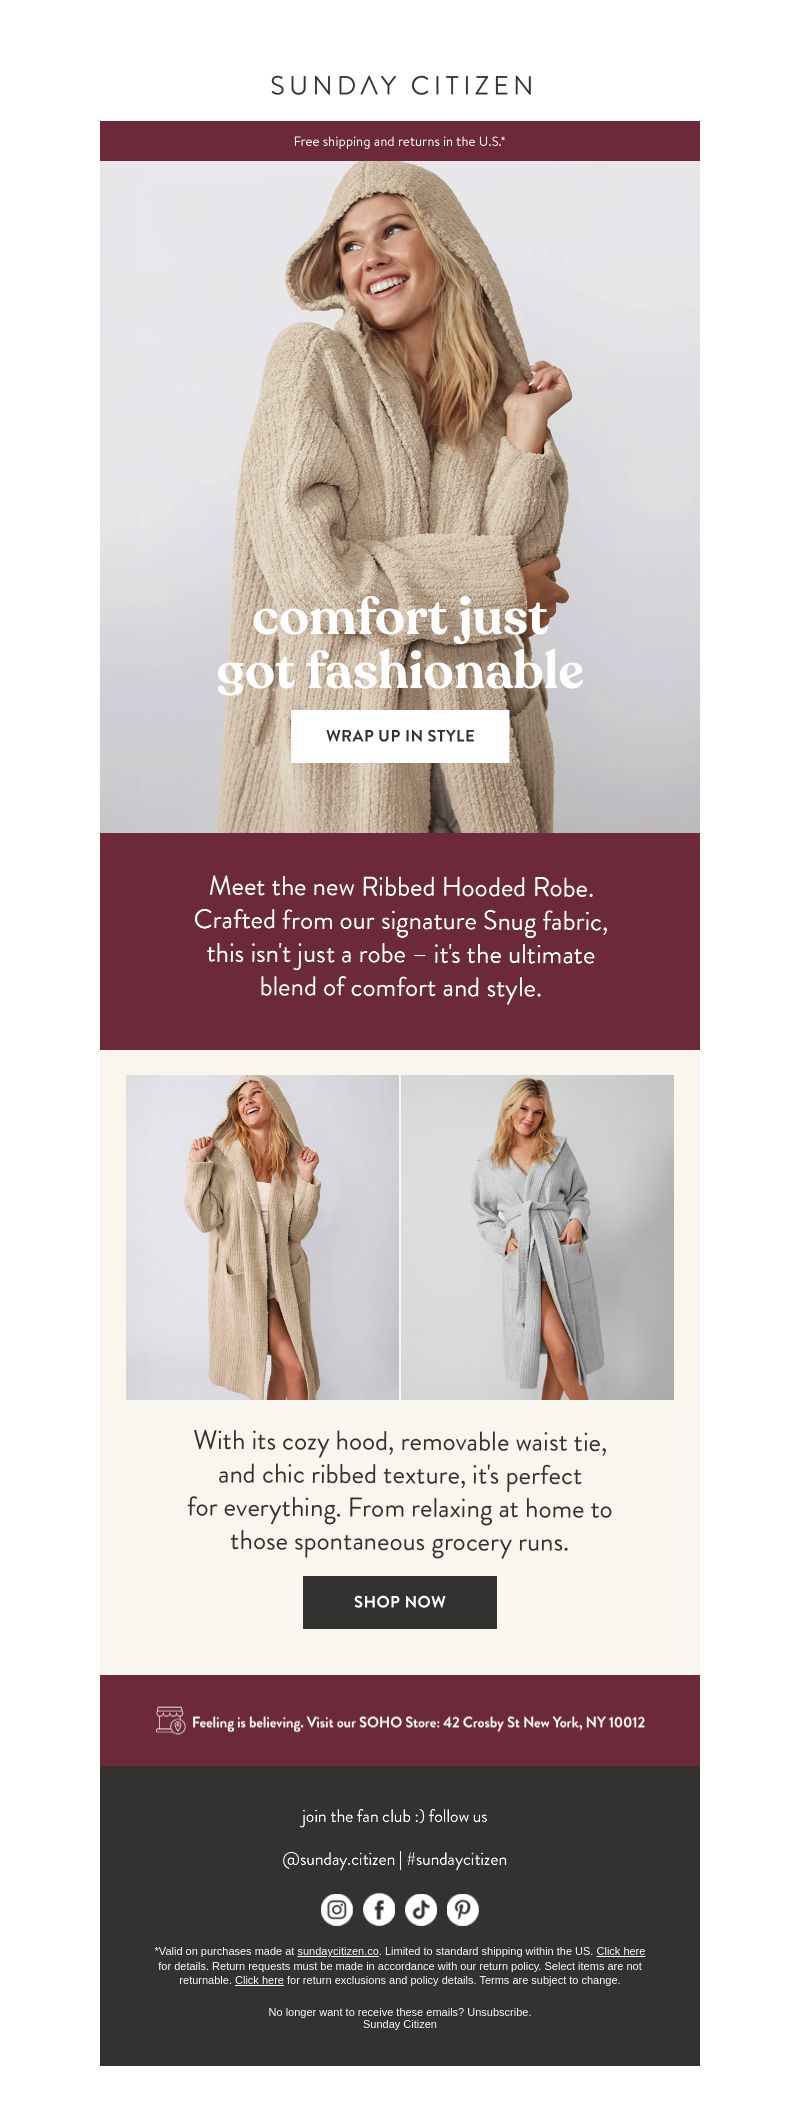Open the Pinterest social icon

coord(463,1909)
